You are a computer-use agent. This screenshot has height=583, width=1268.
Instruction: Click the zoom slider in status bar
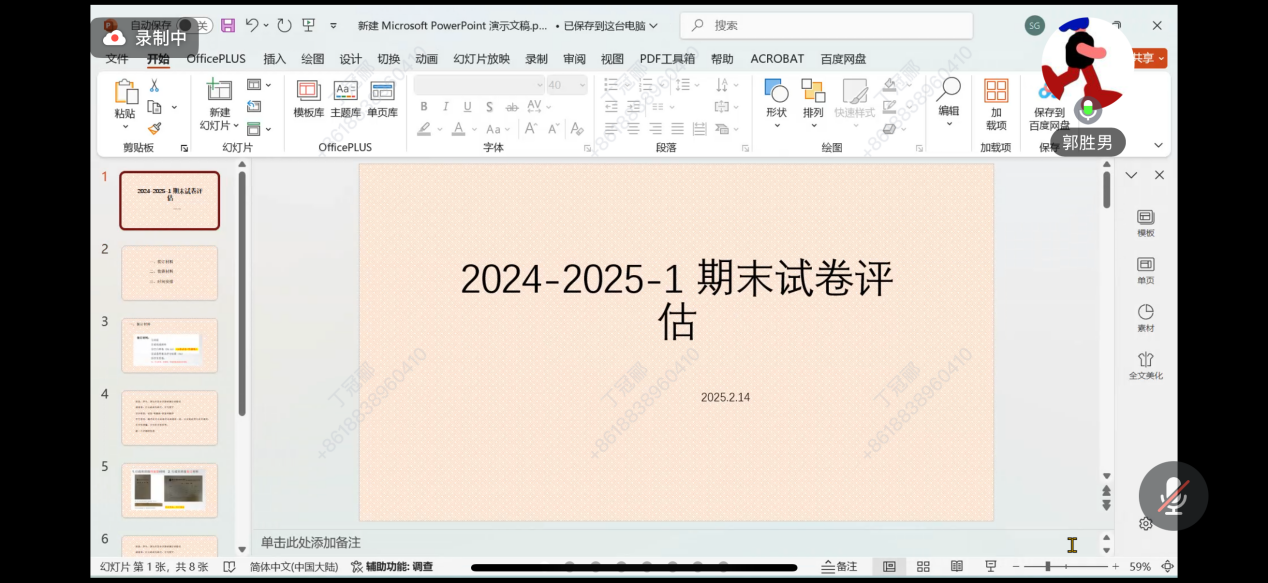click(x=1048, y=567)
